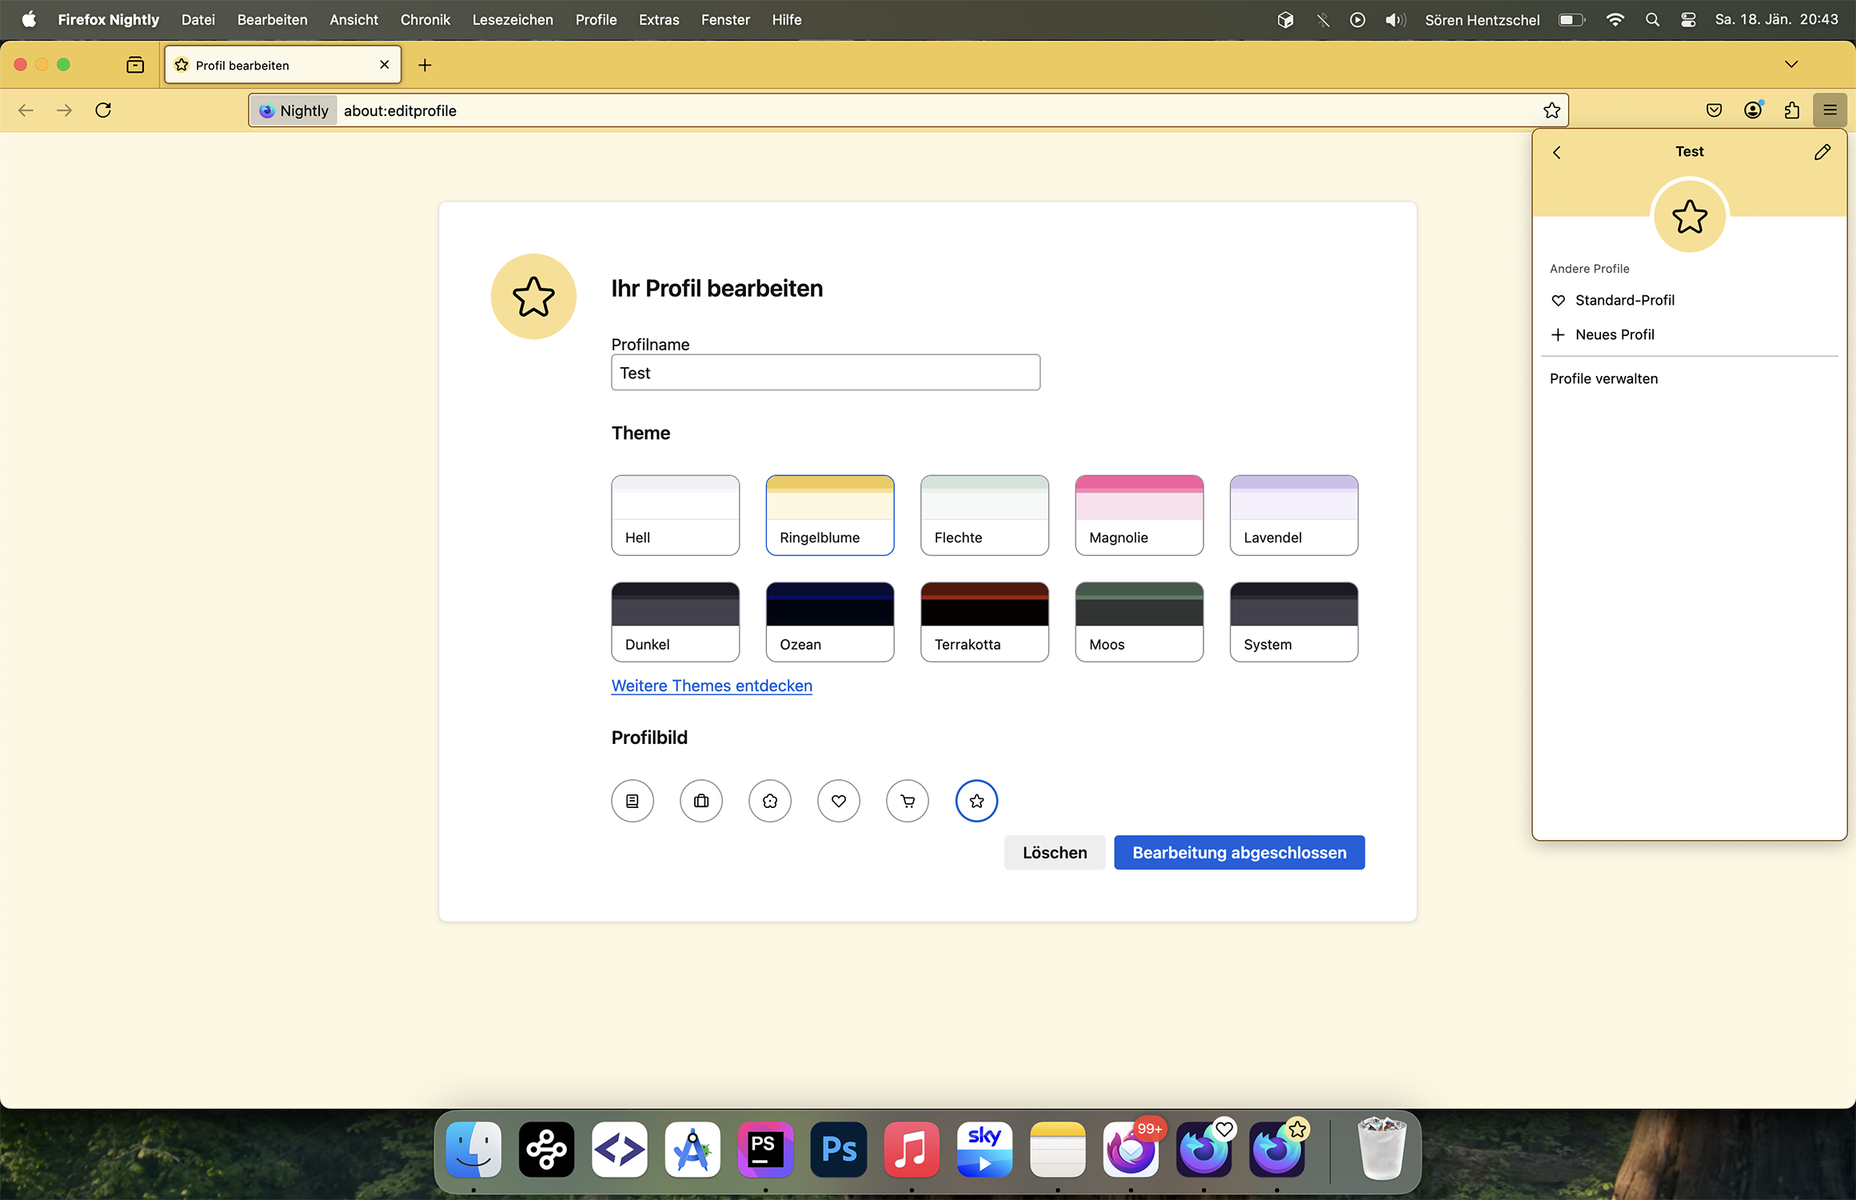The height and width of the screenshot is (1200, 1856).
Task: Expand the list all tabs dropdown
Action: (1791, 65)
